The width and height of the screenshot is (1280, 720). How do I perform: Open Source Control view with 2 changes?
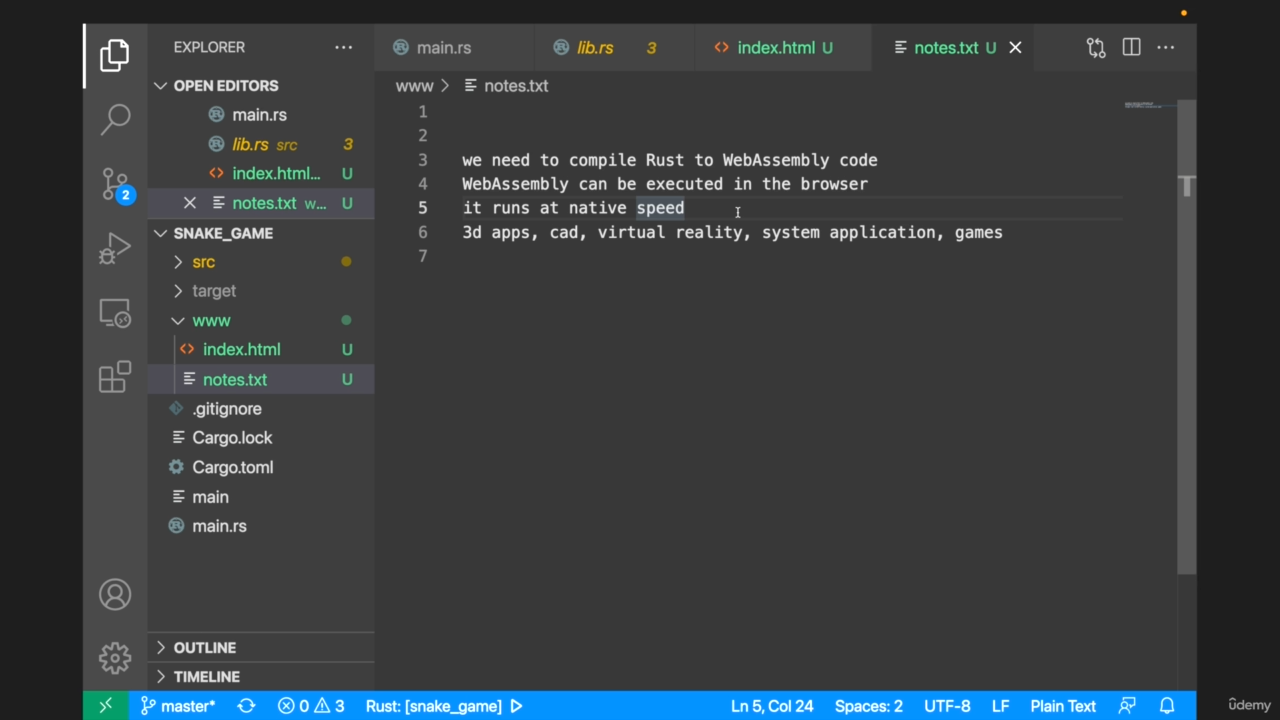115,184
